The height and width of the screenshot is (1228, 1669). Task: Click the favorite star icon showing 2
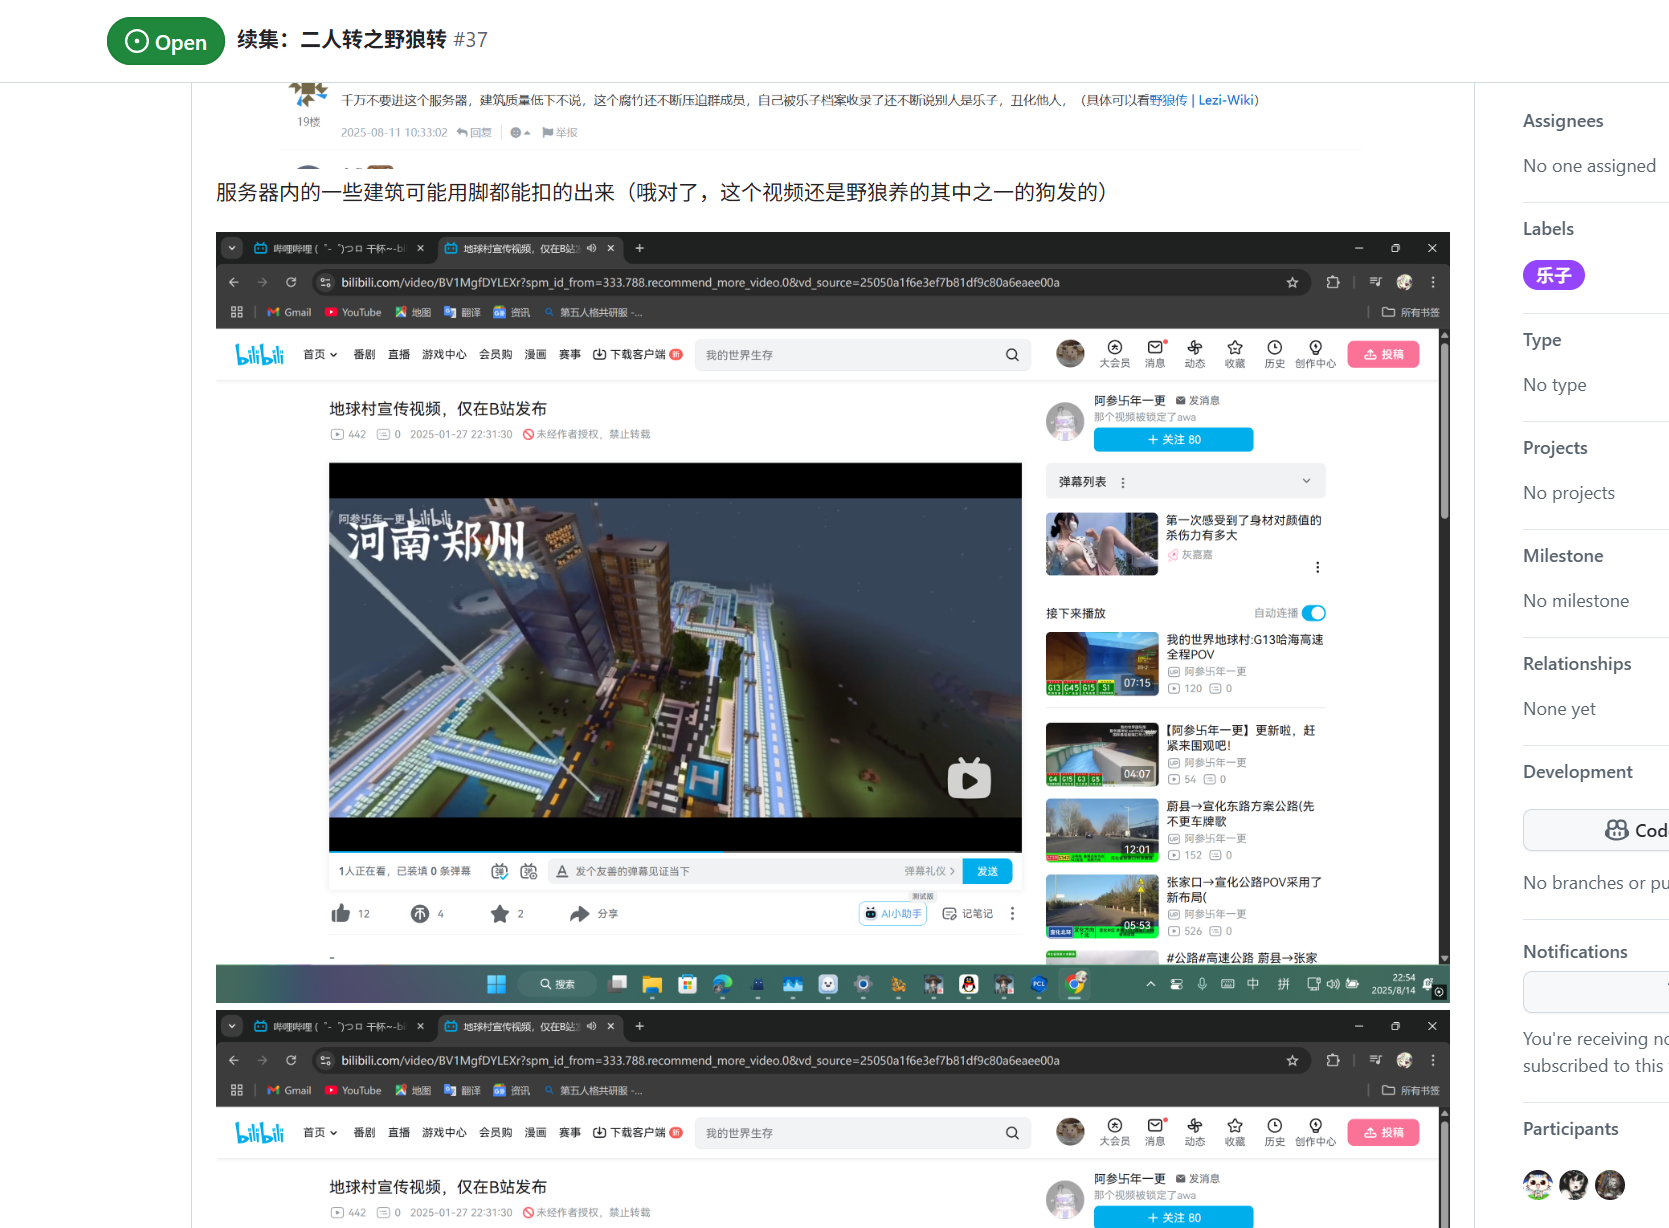[500, 913]
